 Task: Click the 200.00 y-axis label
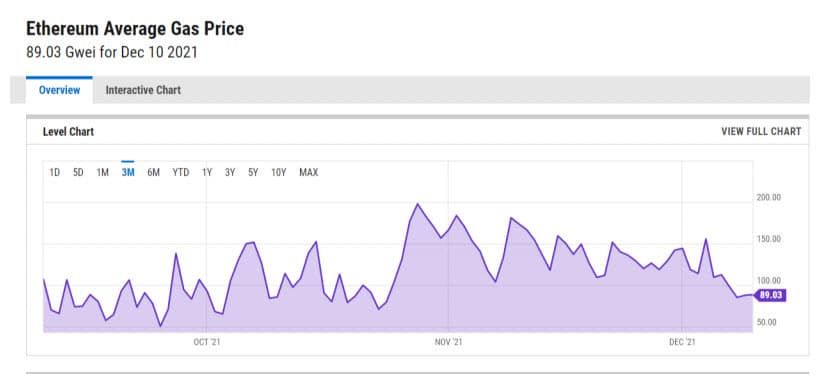(x=769, y=198)
